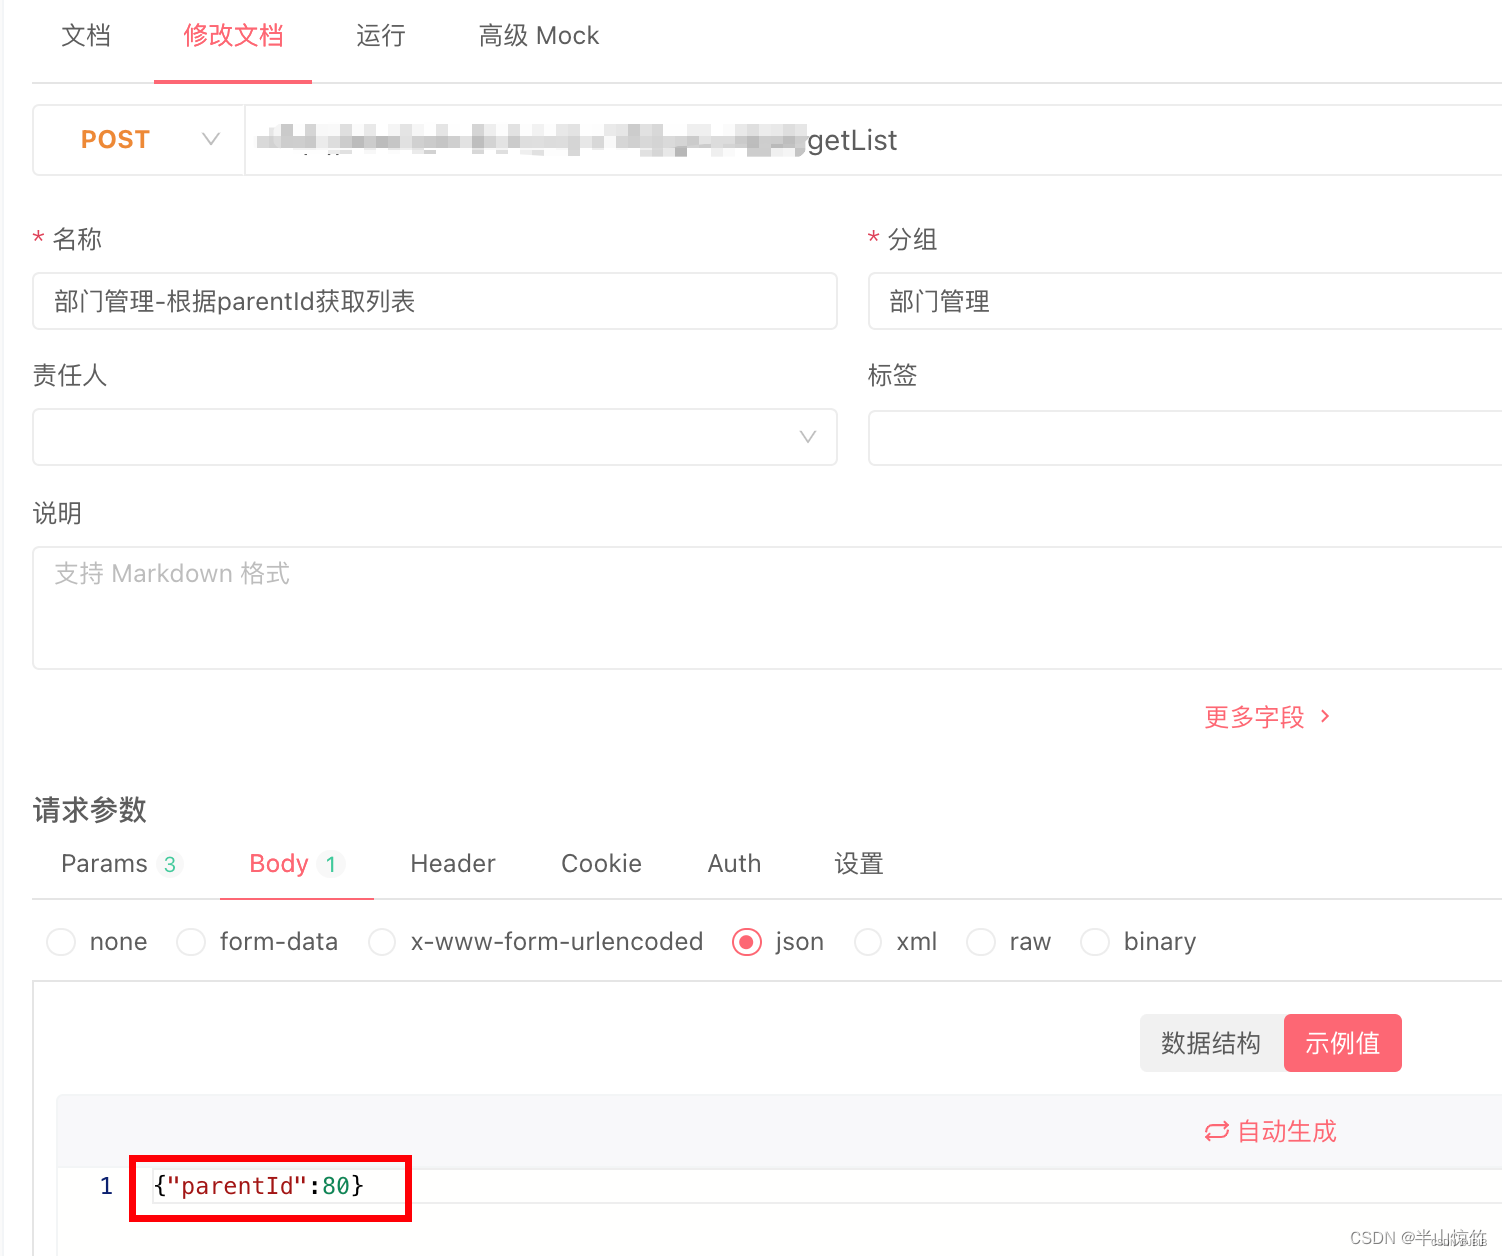Viewport: 1502px width, 1256px height.
Task: Expand the 责任人 selection dropdown
Action: [x=806, y=437]
